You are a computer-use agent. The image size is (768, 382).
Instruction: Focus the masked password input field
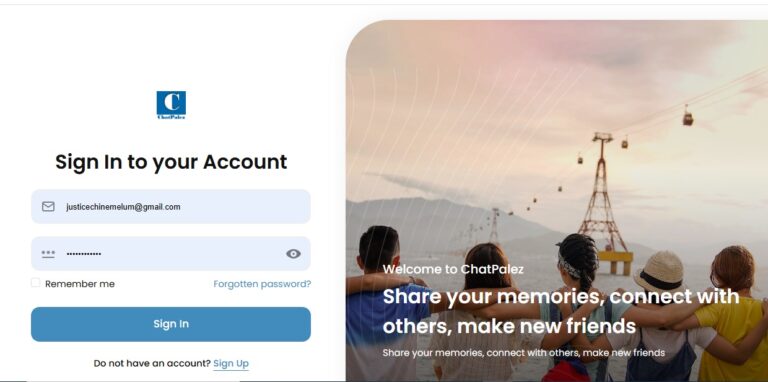pyautogui.click(x=171, y=254)
